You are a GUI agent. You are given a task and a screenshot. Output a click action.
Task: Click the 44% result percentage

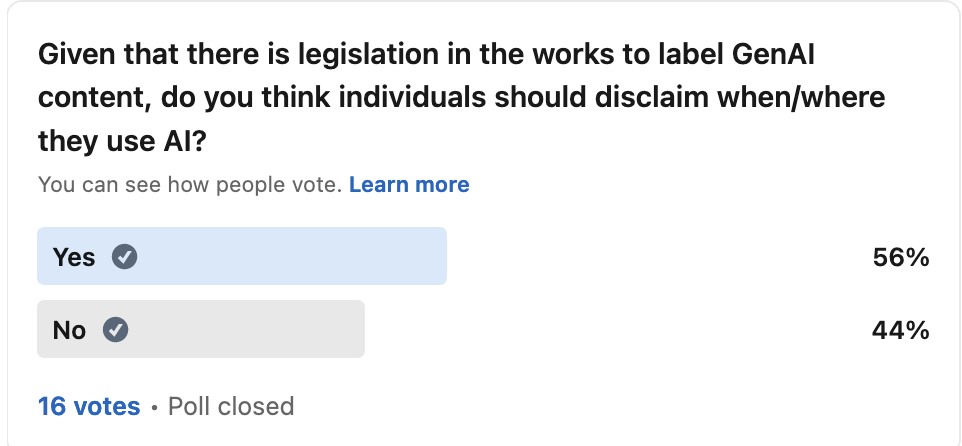pos(901,329)
